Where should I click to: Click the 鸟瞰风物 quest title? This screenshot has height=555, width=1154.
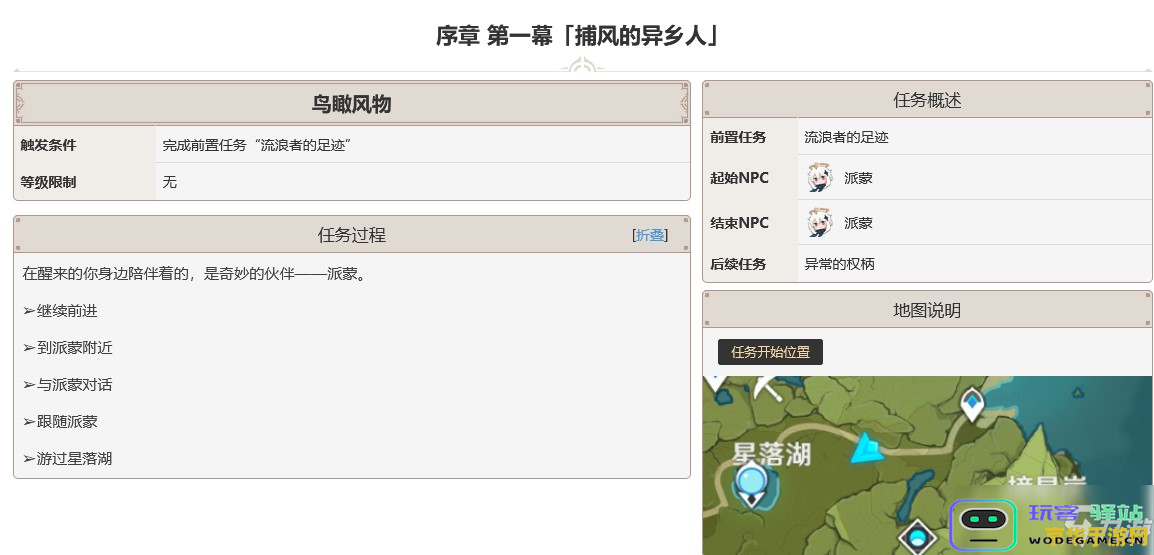coord(351,104)
